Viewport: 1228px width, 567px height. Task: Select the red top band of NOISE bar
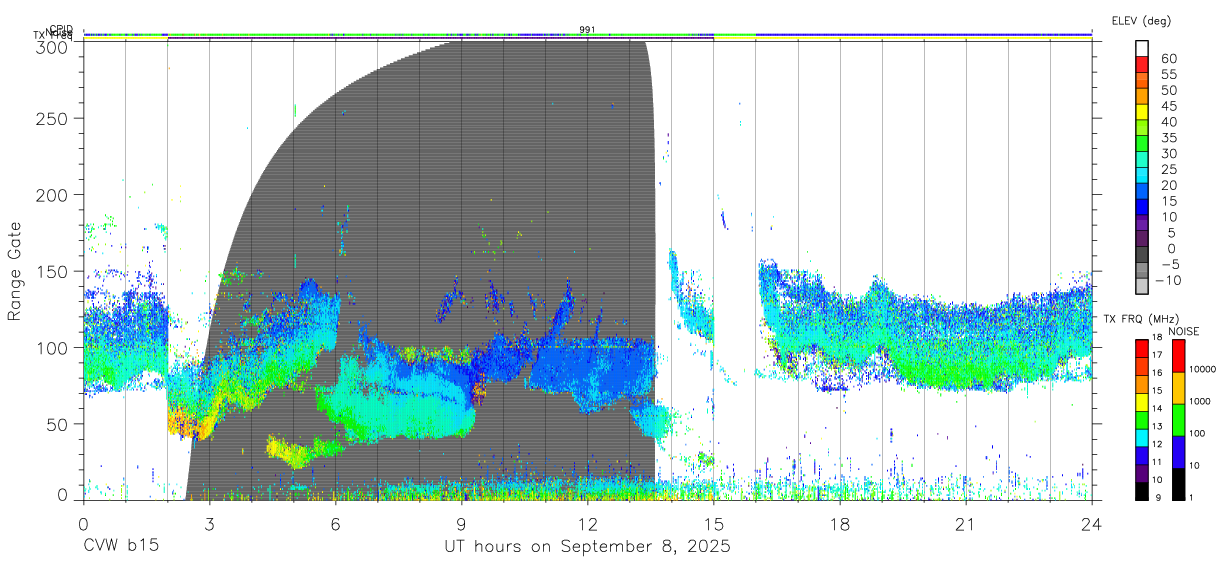click(x=1179, y=354)
